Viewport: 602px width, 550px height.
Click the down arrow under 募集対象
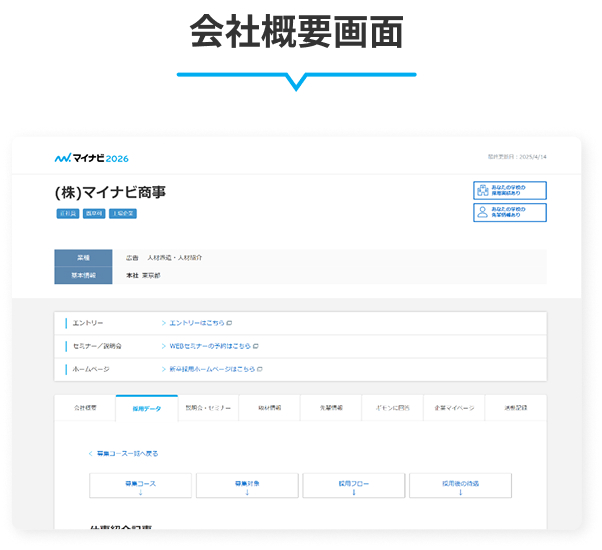coord(247,492)
